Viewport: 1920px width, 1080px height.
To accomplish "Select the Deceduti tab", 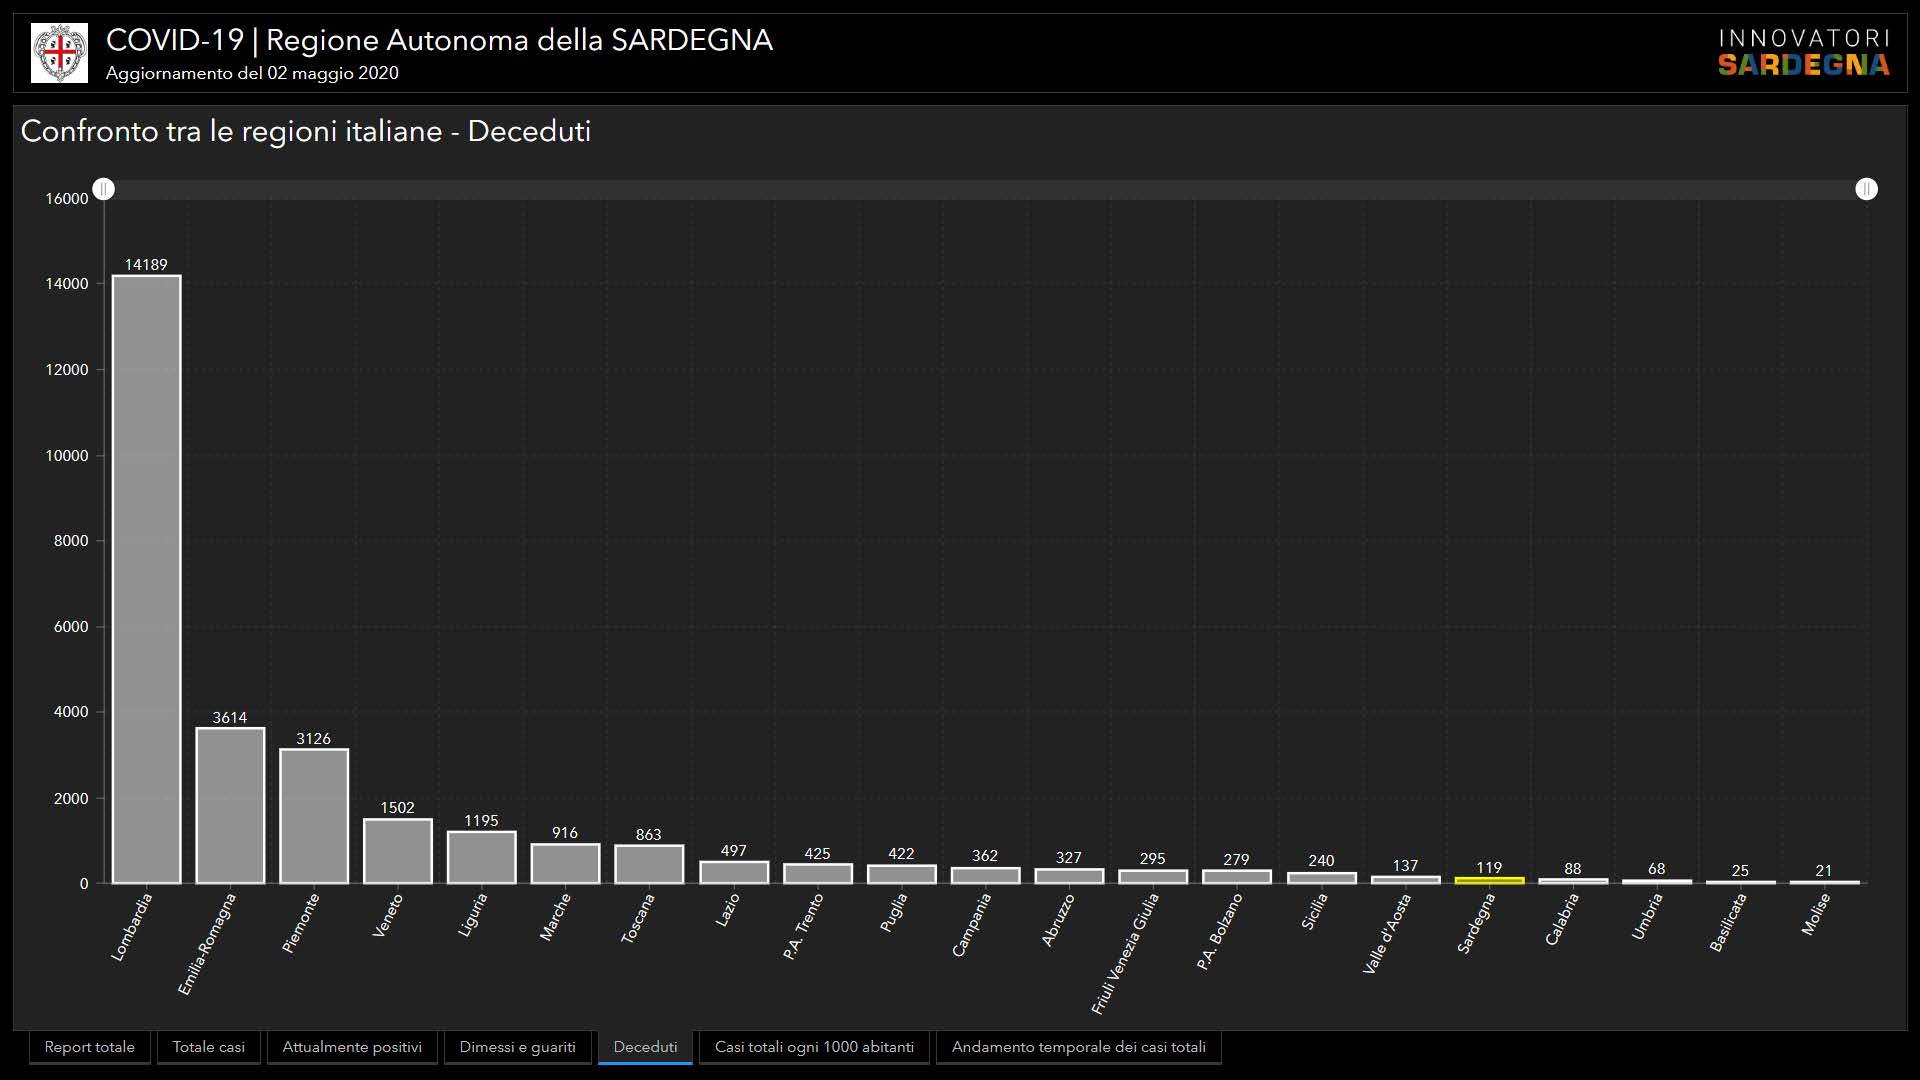I will click(645, 1047).
